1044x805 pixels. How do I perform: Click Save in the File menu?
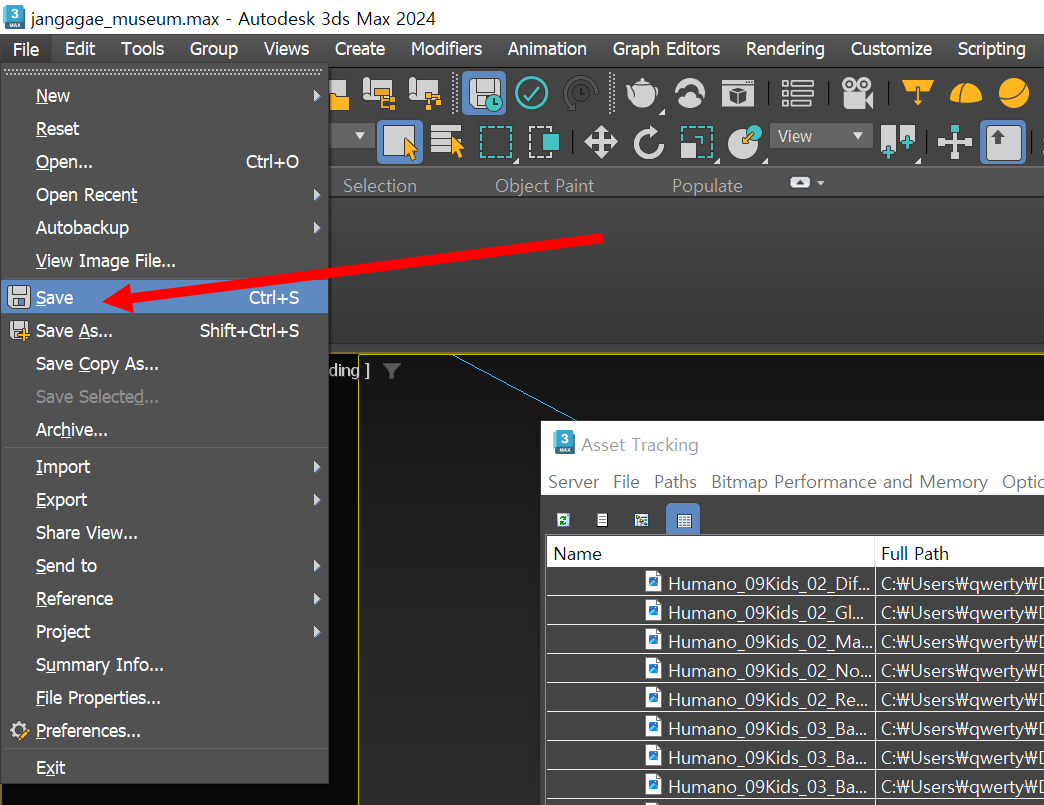click(x=165, y=297)
